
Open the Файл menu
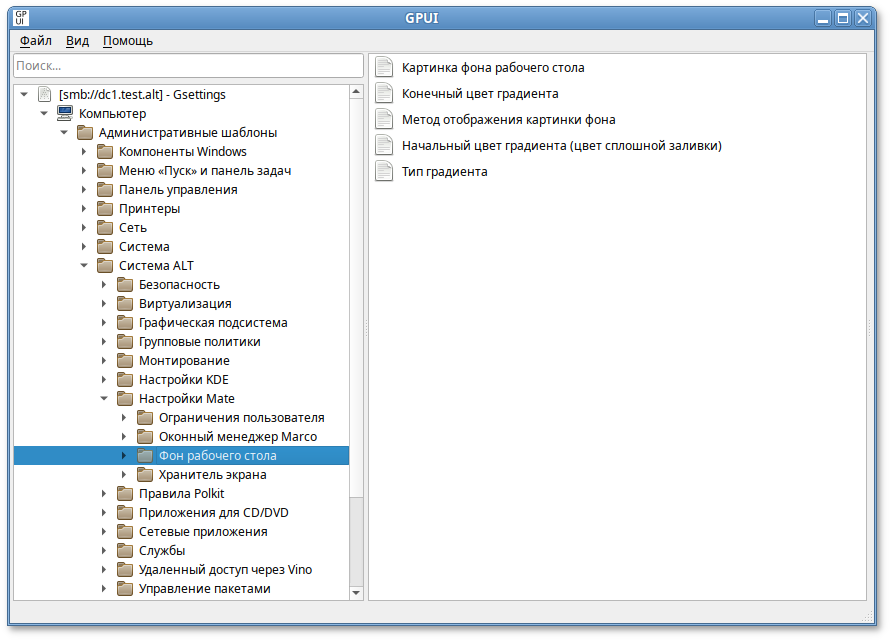[33, 41]
